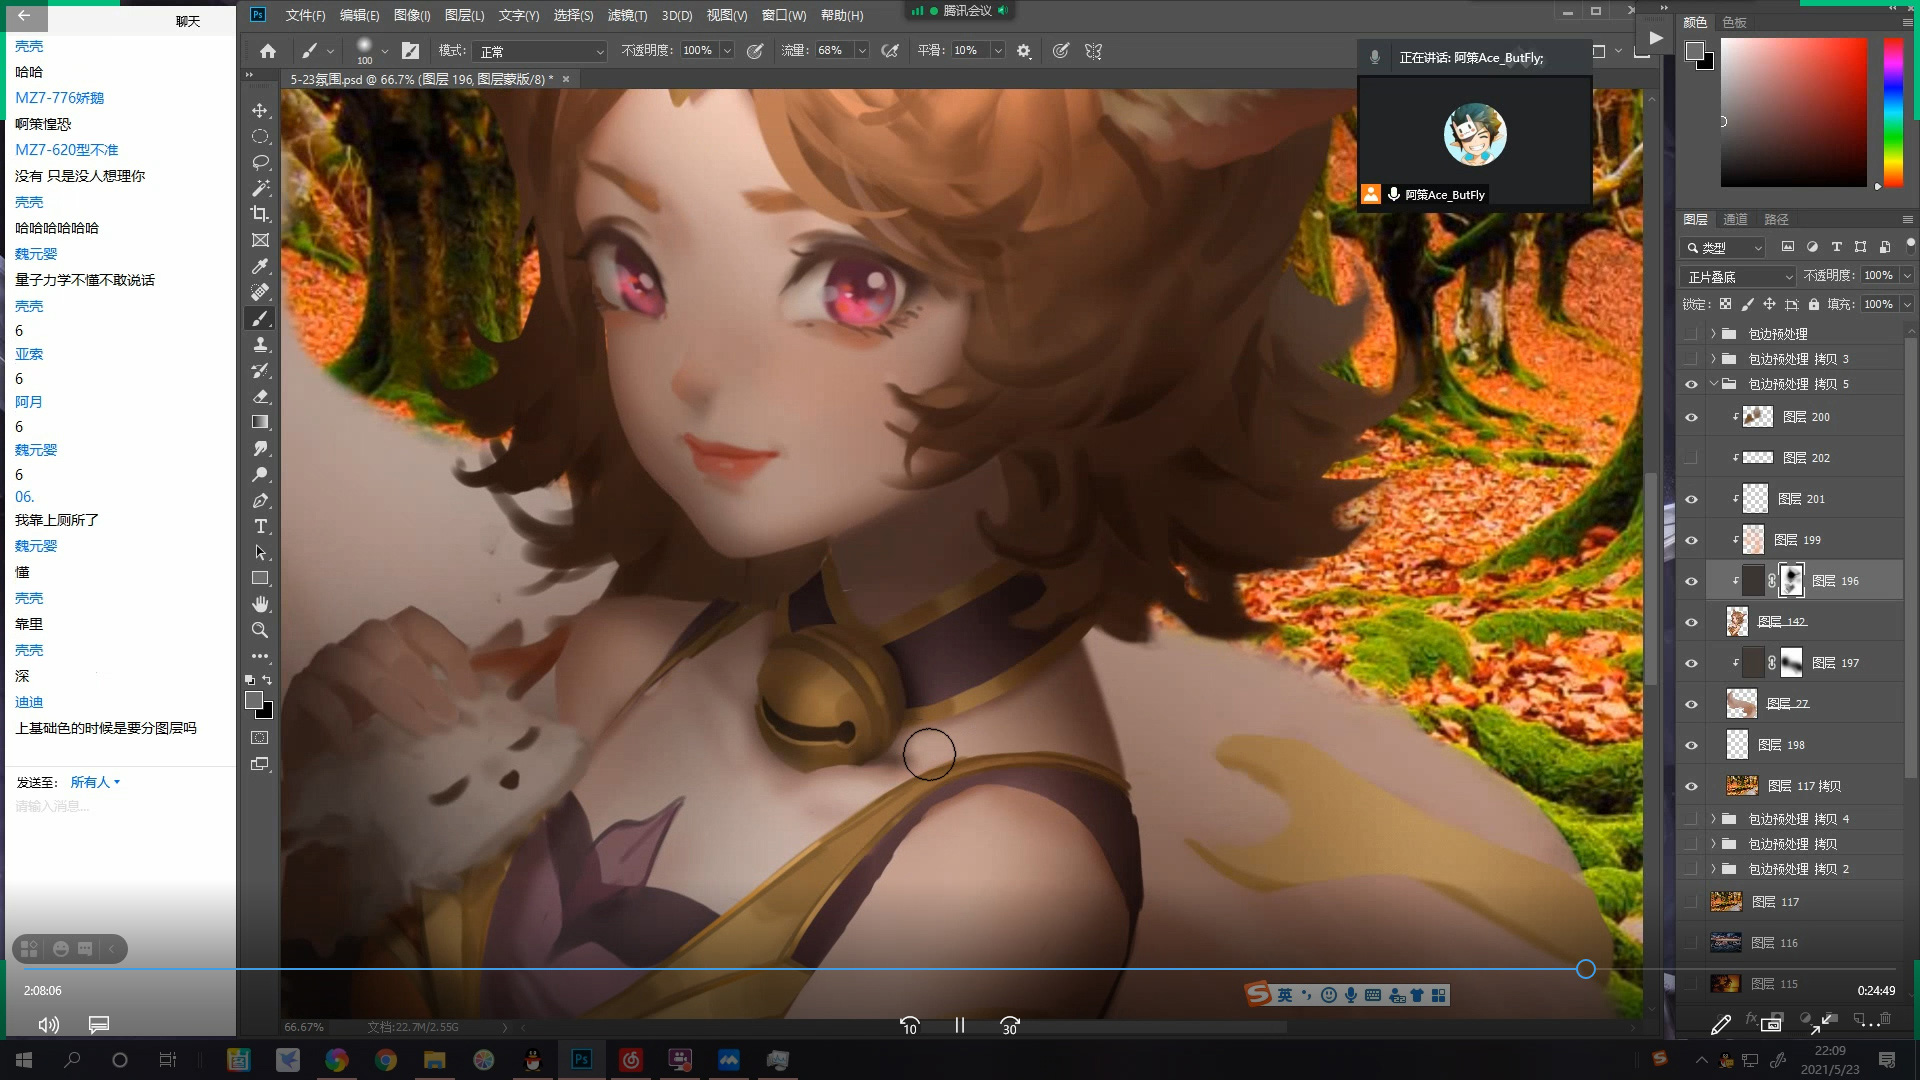Open the brush mode dropdown 正常
1920x1080 pixels.
(x=541, y=51)
